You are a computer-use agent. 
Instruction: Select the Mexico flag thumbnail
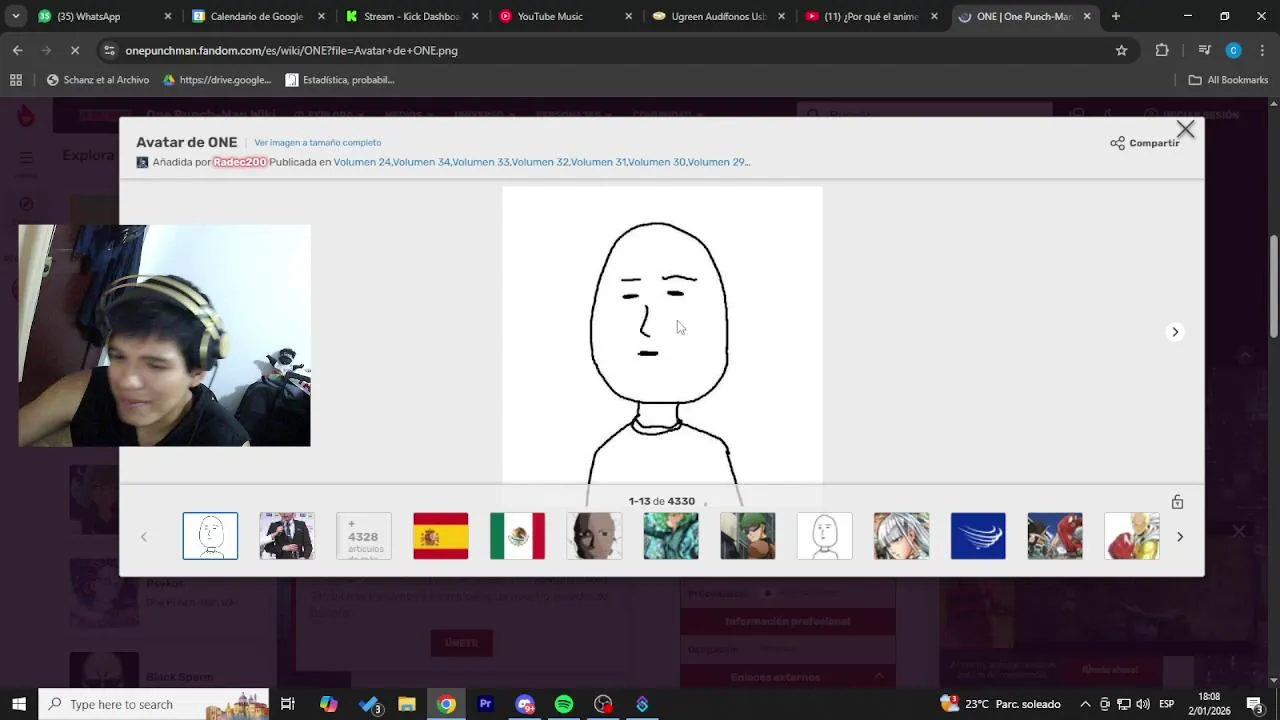[517, 536]
